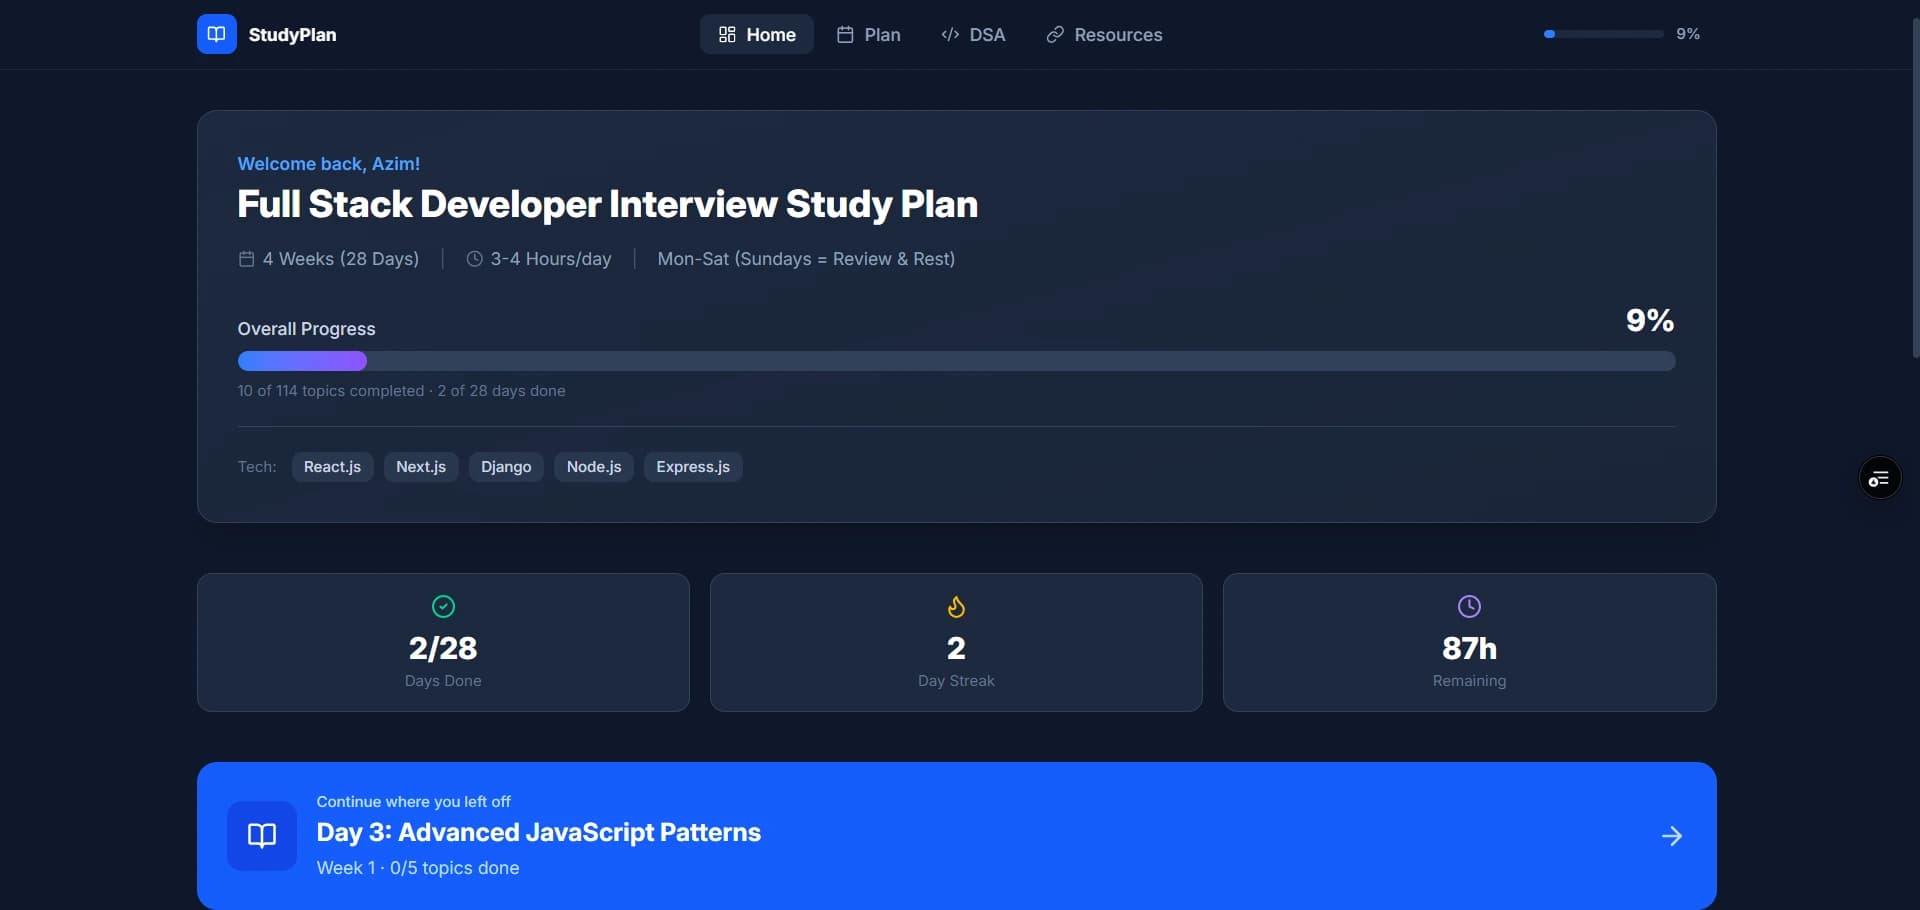
Task: Toggle the Node.js tech tag
Action: 594,466
